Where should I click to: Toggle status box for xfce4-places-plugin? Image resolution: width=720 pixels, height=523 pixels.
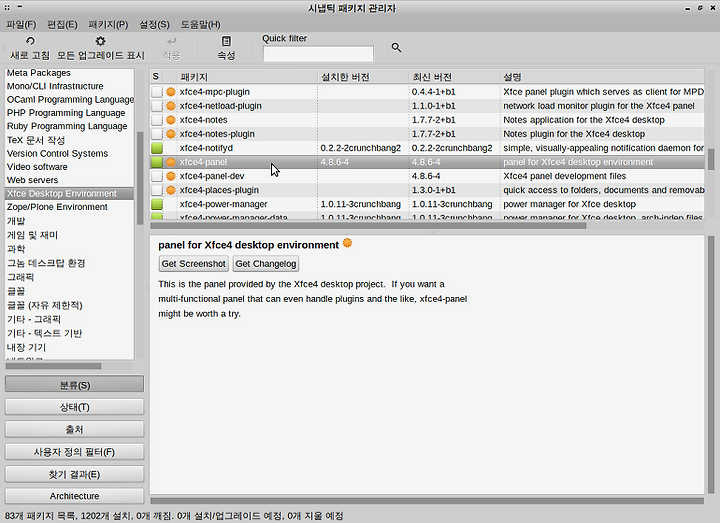(157, 190)
